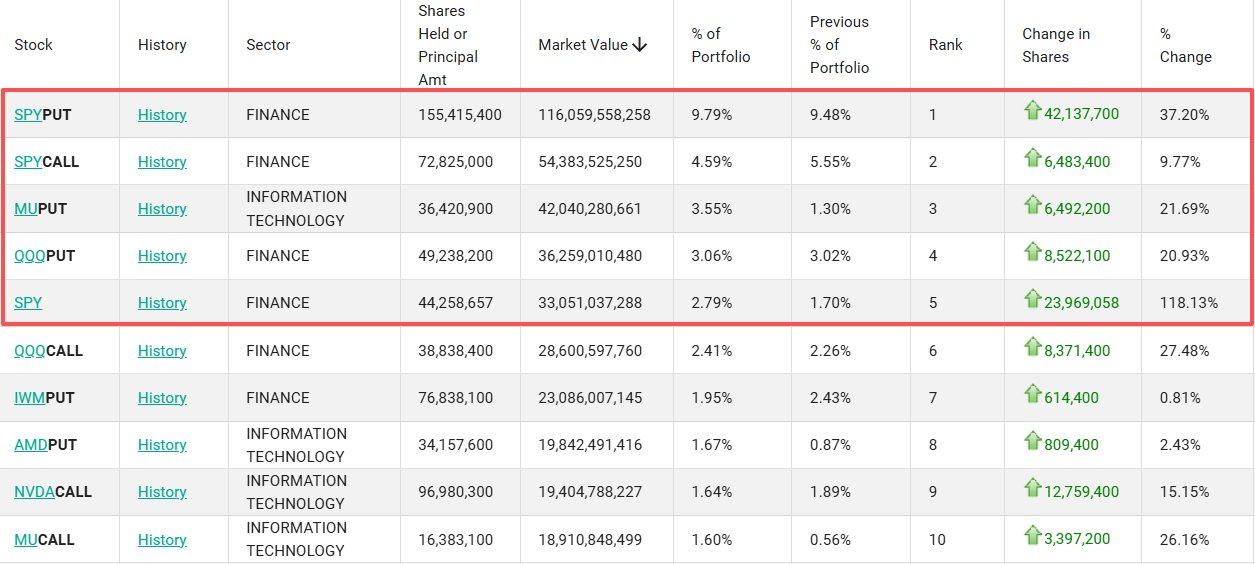Select change in shares 42,137,700
This screenshot has height=564, width=1255.
pyautogui.click(x=1081, y=114)
